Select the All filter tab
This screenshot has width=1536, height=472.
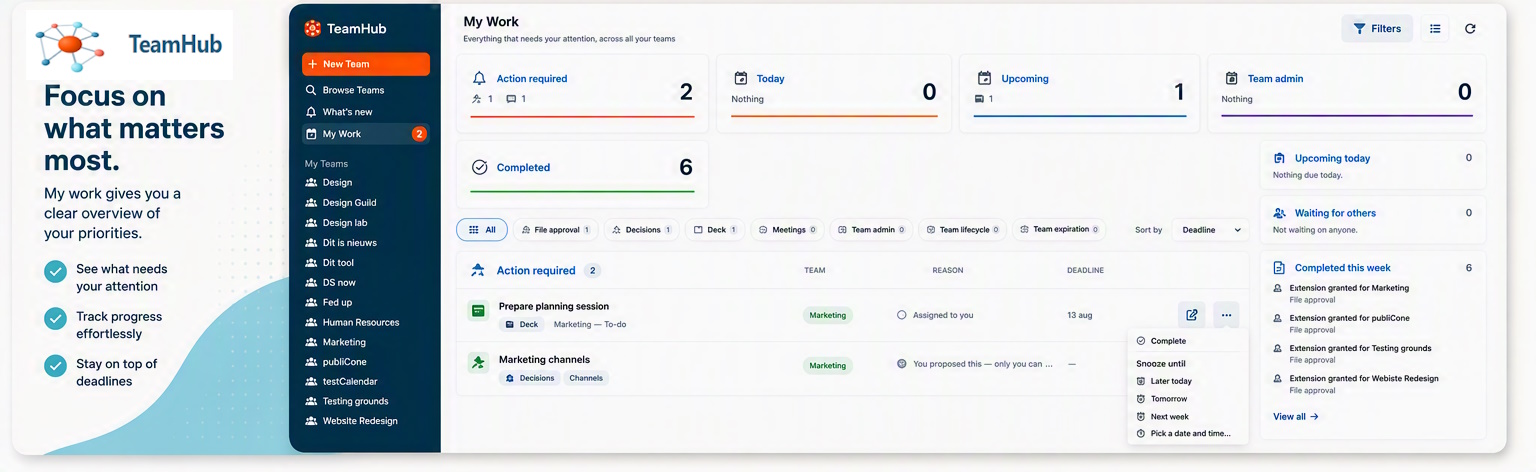pyautogui.click(x=482, y=230)
